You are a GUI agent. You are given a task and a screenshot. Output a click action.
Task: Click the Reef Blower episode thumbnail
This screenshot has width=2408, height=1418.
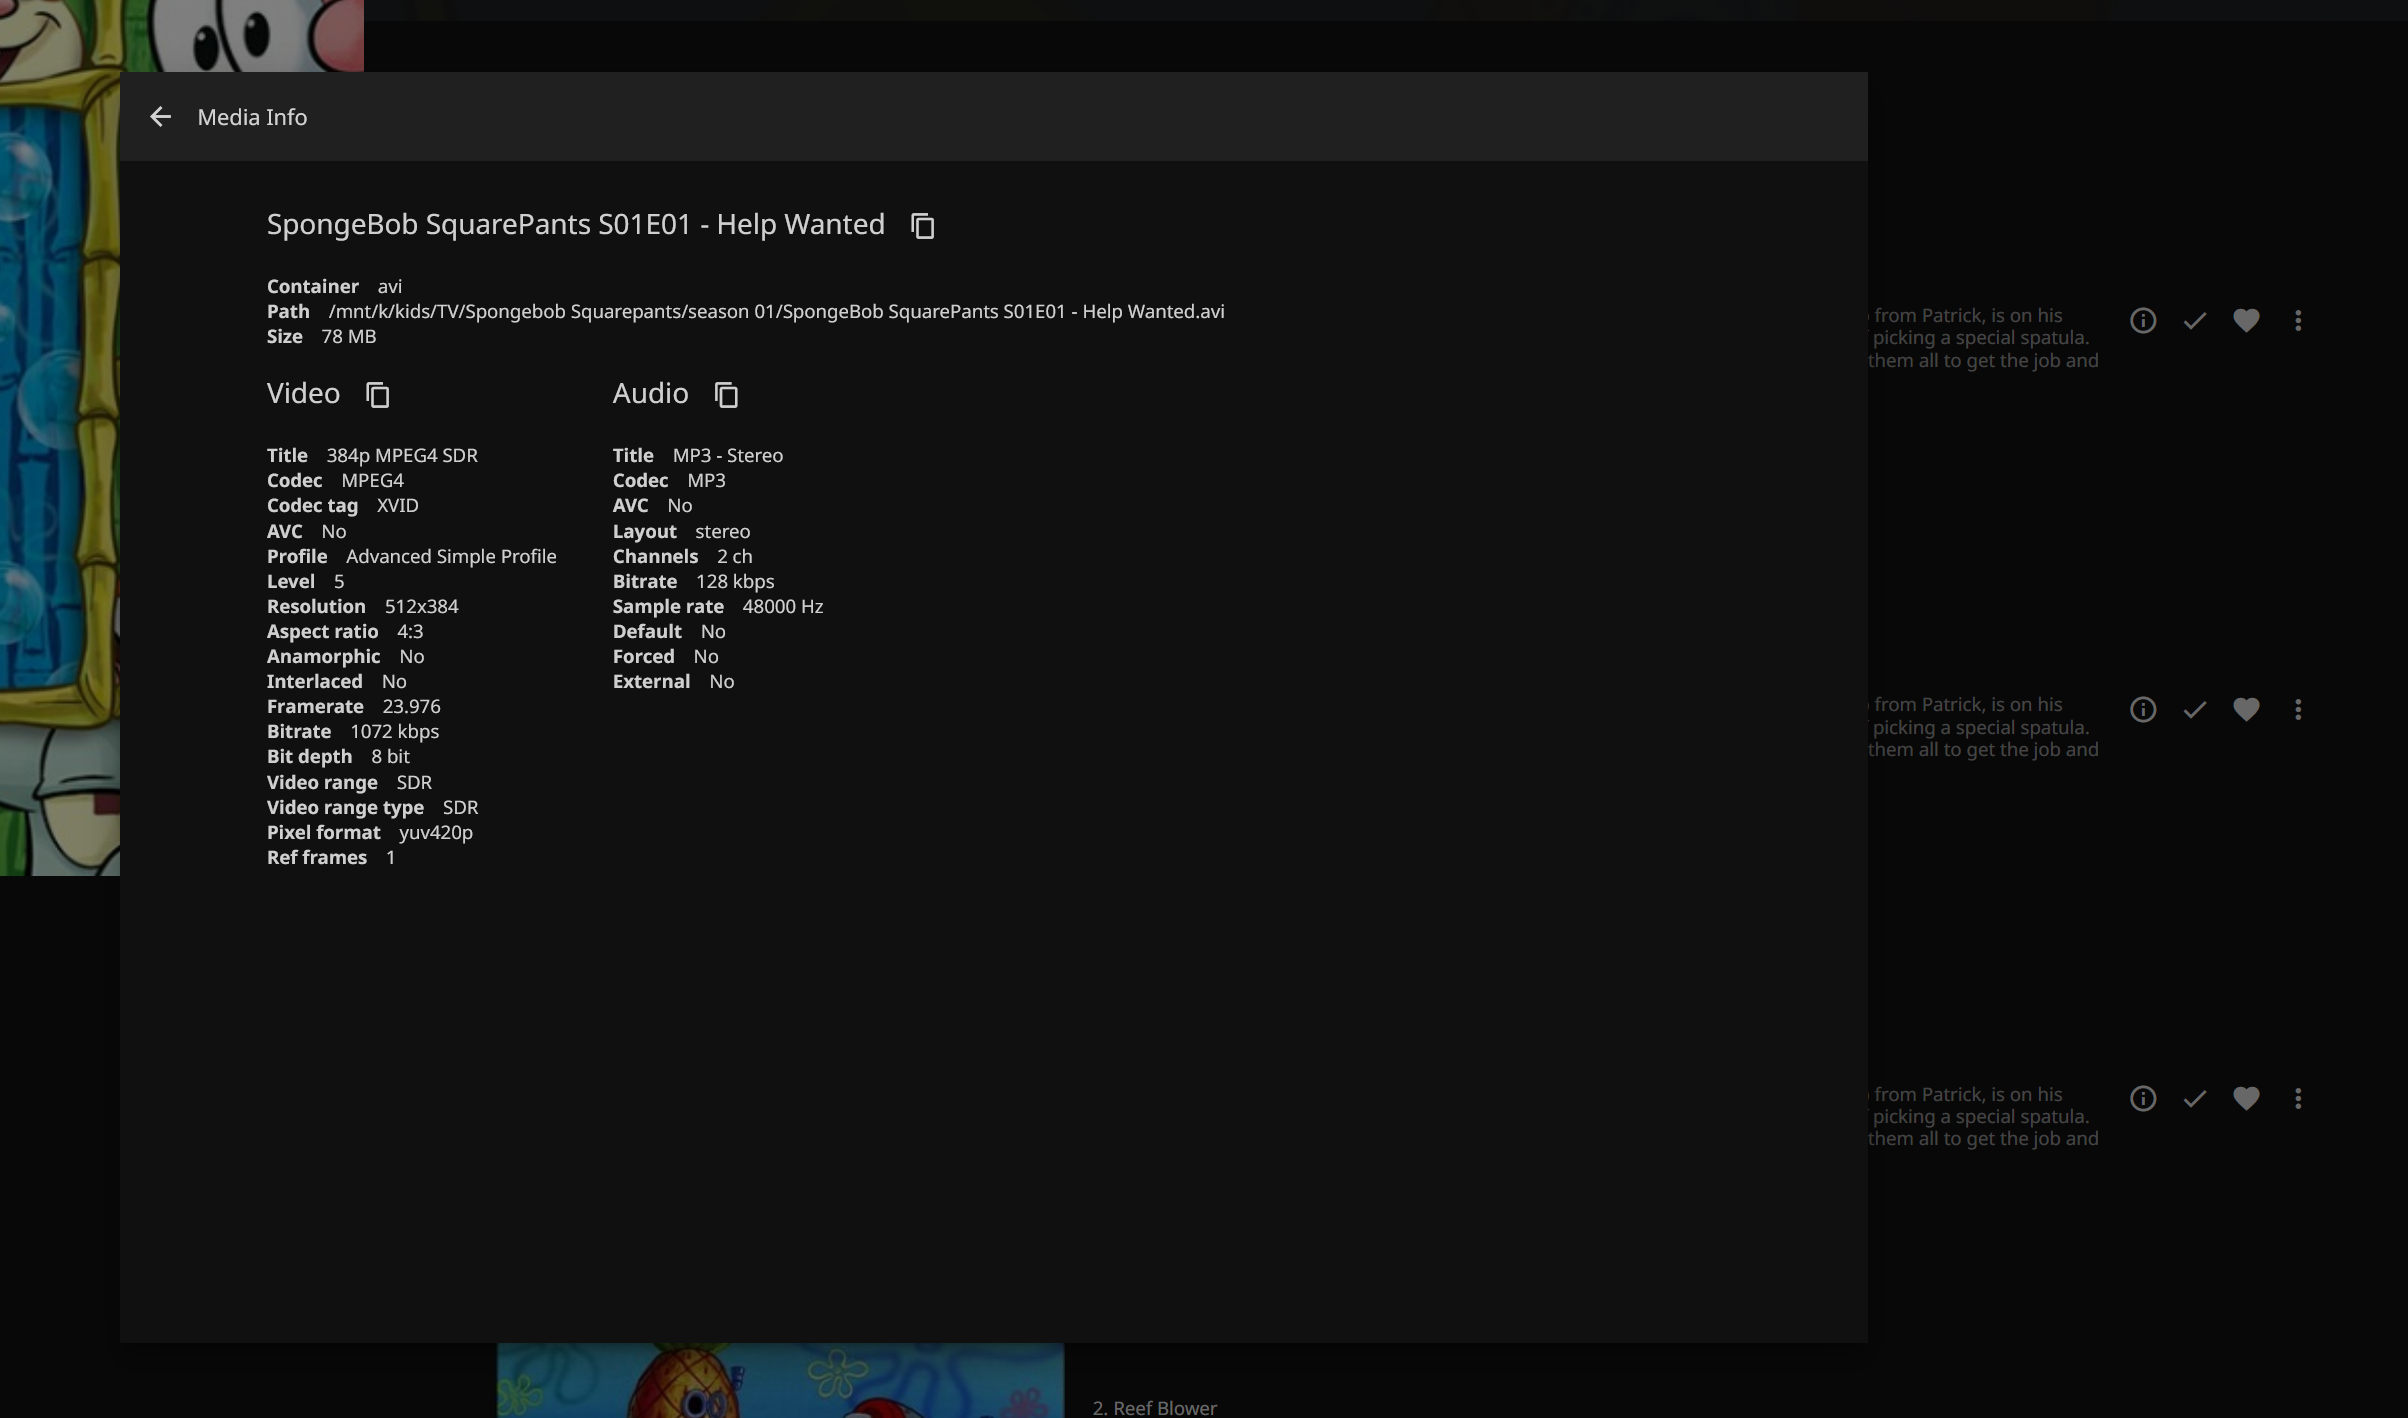click(x=780, y=1381)
